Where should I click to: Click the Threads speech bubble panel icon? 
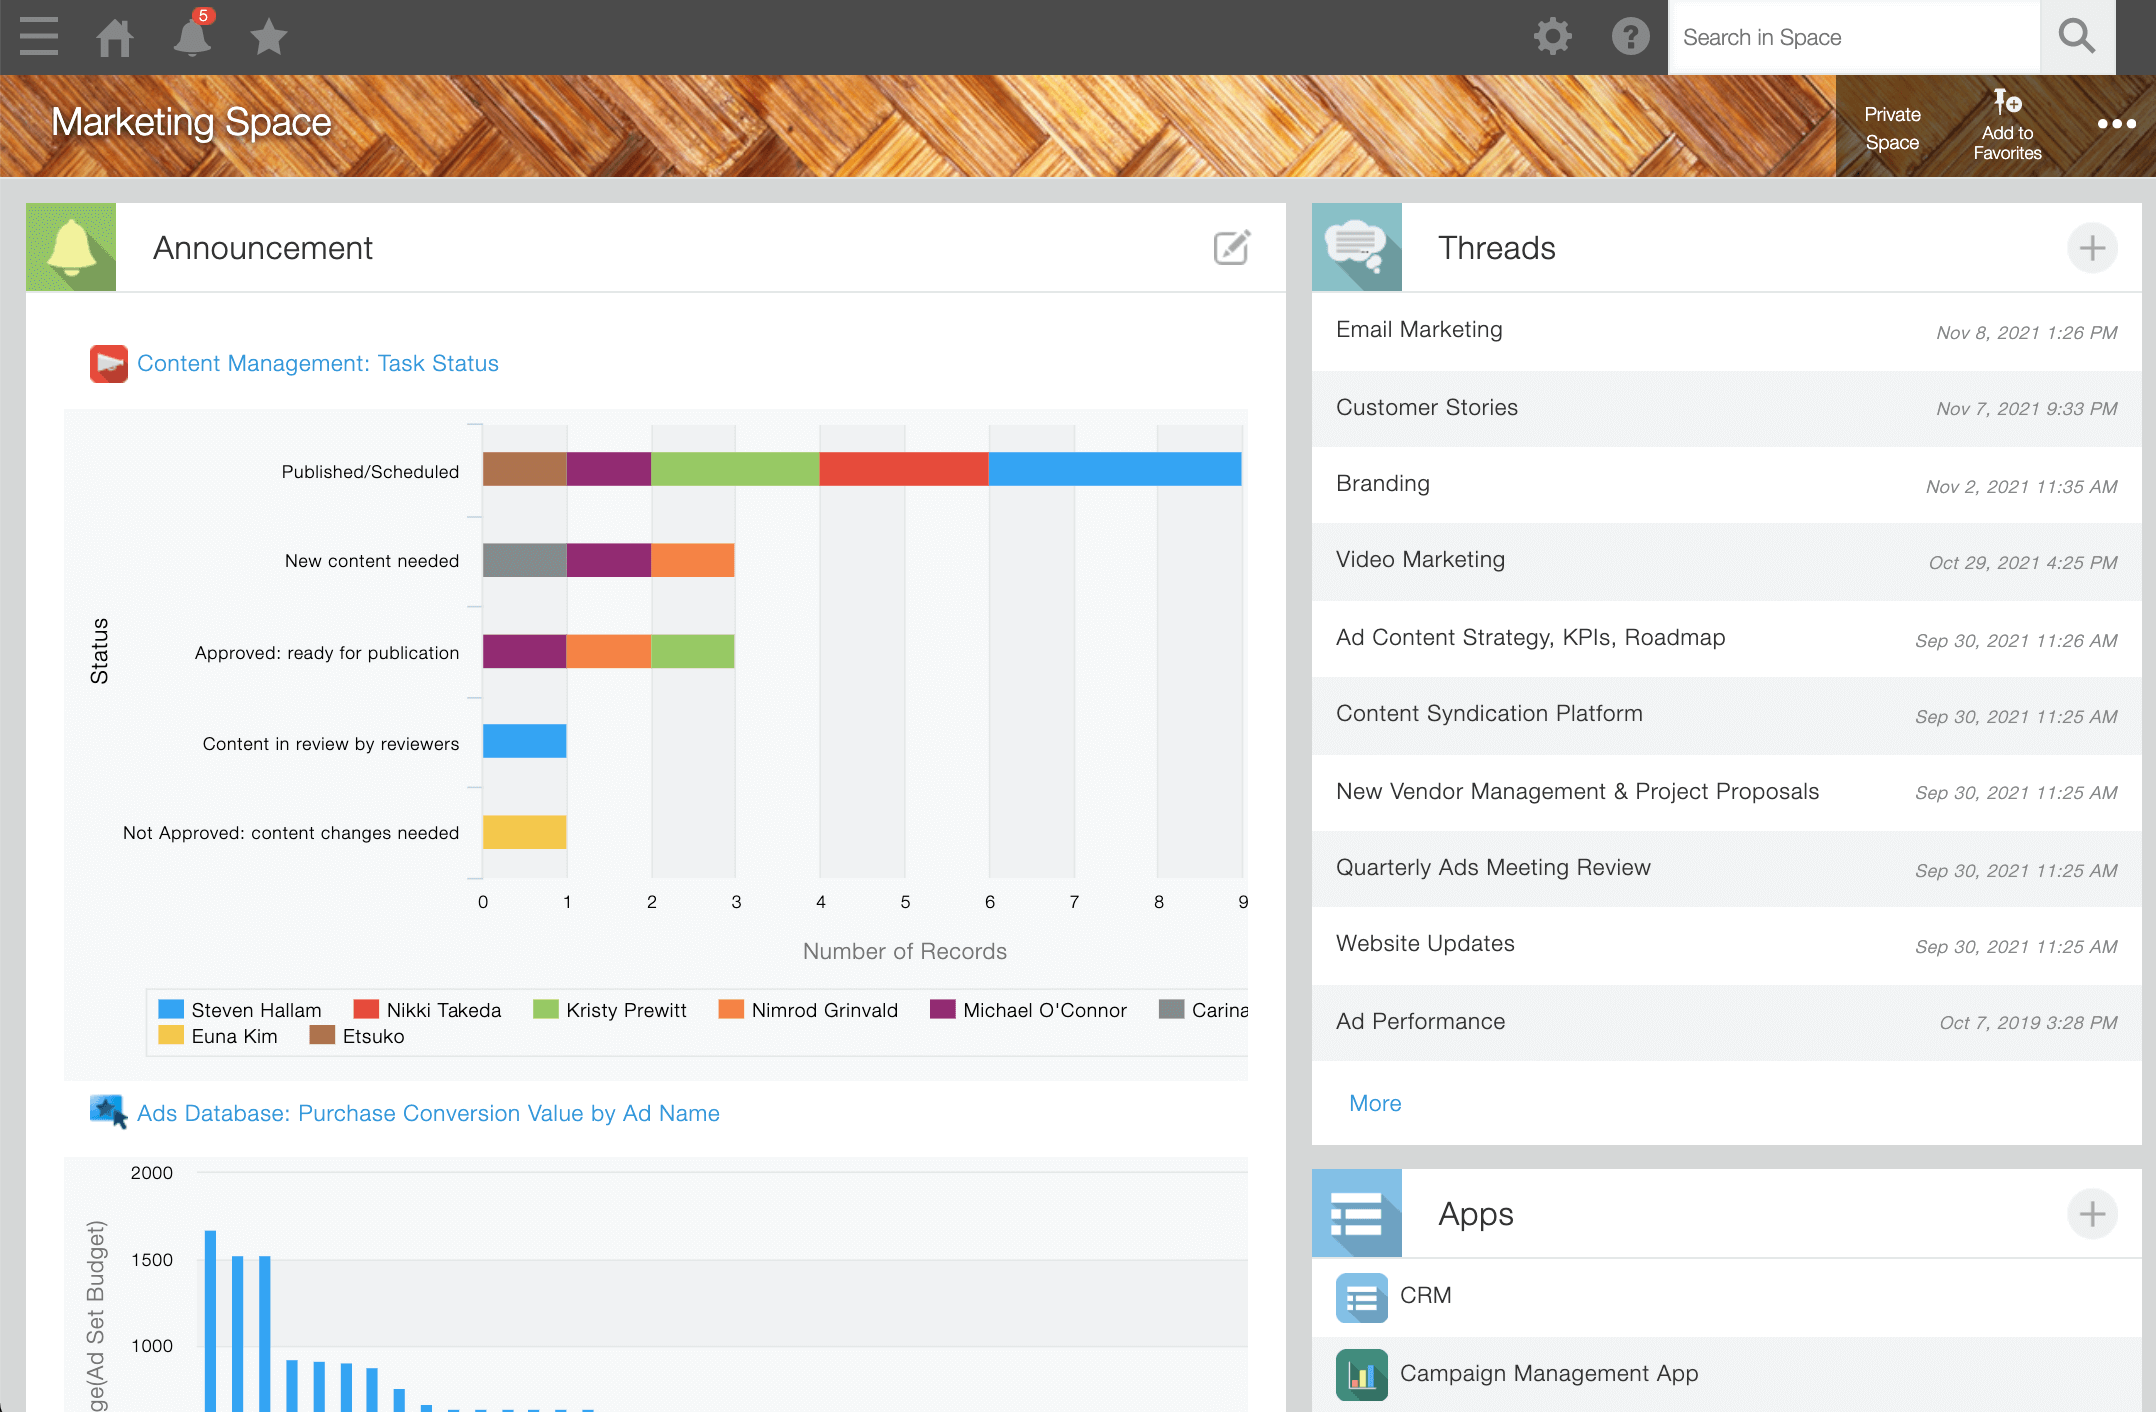1357,247
